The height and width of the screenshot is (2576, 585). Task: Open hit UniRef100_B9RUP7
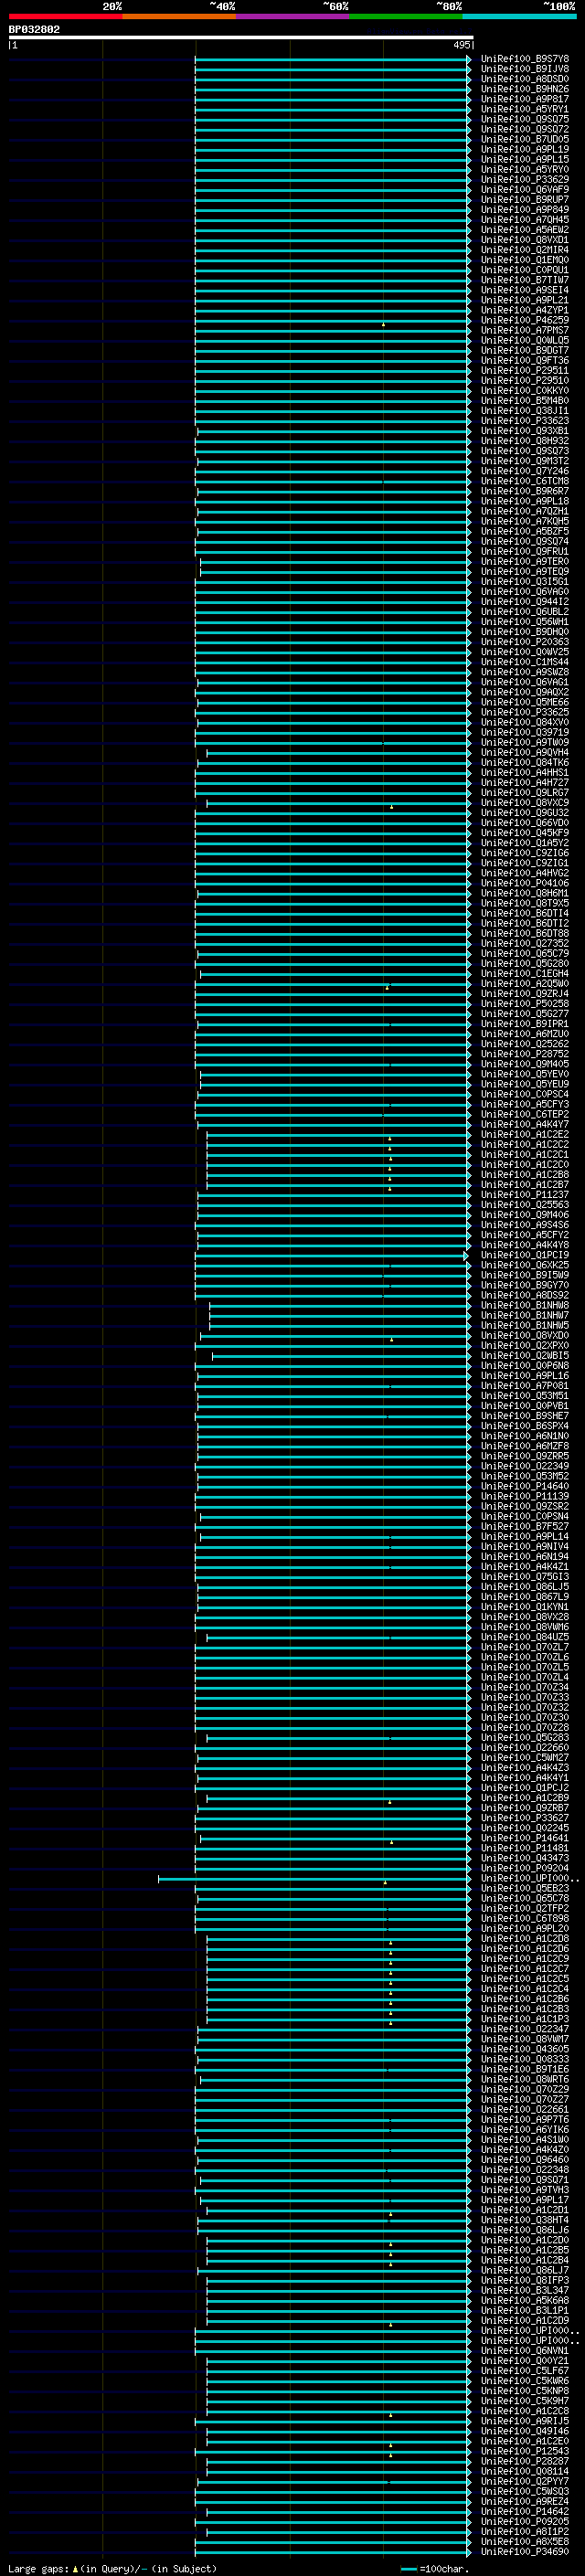click(525, 200)
